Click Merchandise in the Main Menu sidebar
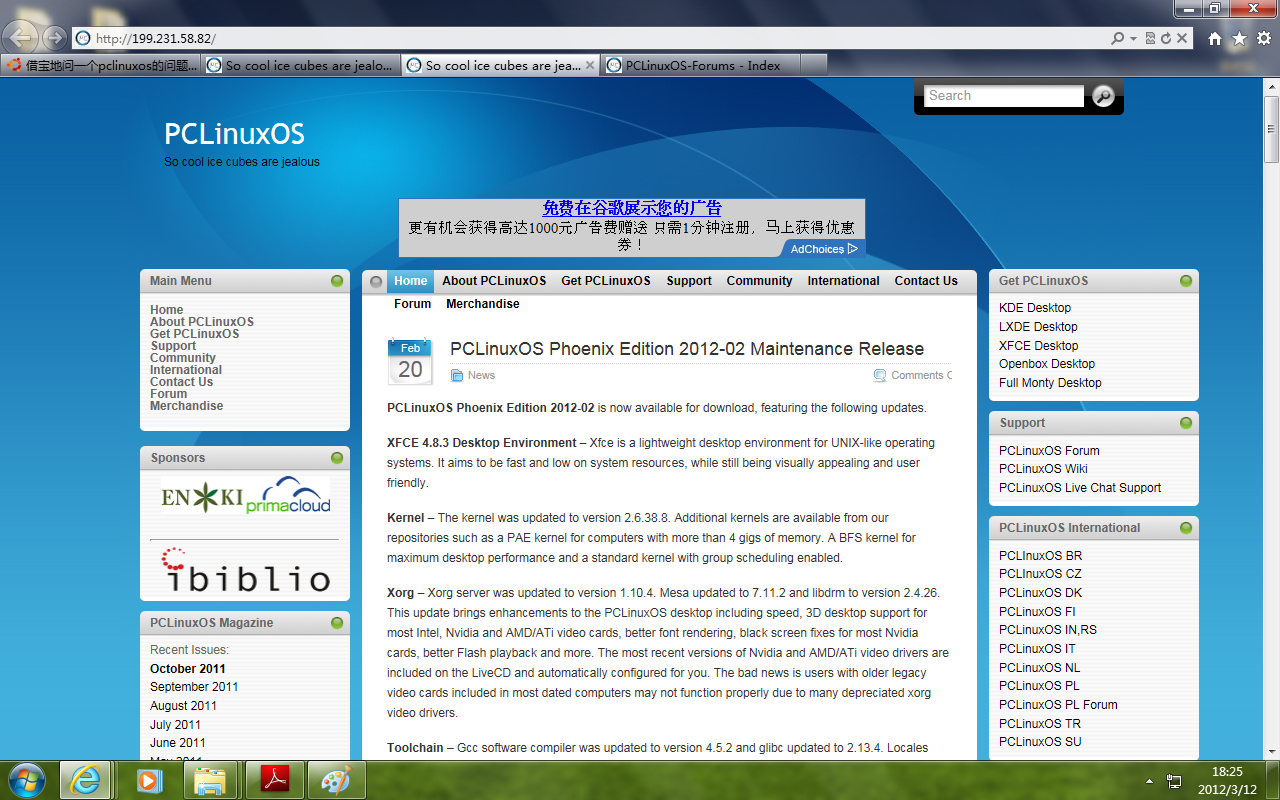Screen dimensions: 1280x800 click(186, 406)
